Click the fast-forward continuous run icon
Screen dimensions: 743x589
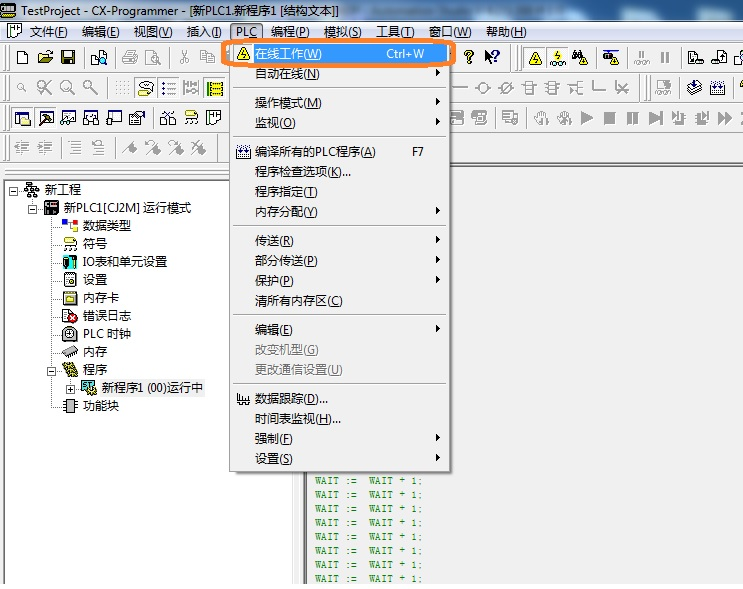[x=725, y=118]
